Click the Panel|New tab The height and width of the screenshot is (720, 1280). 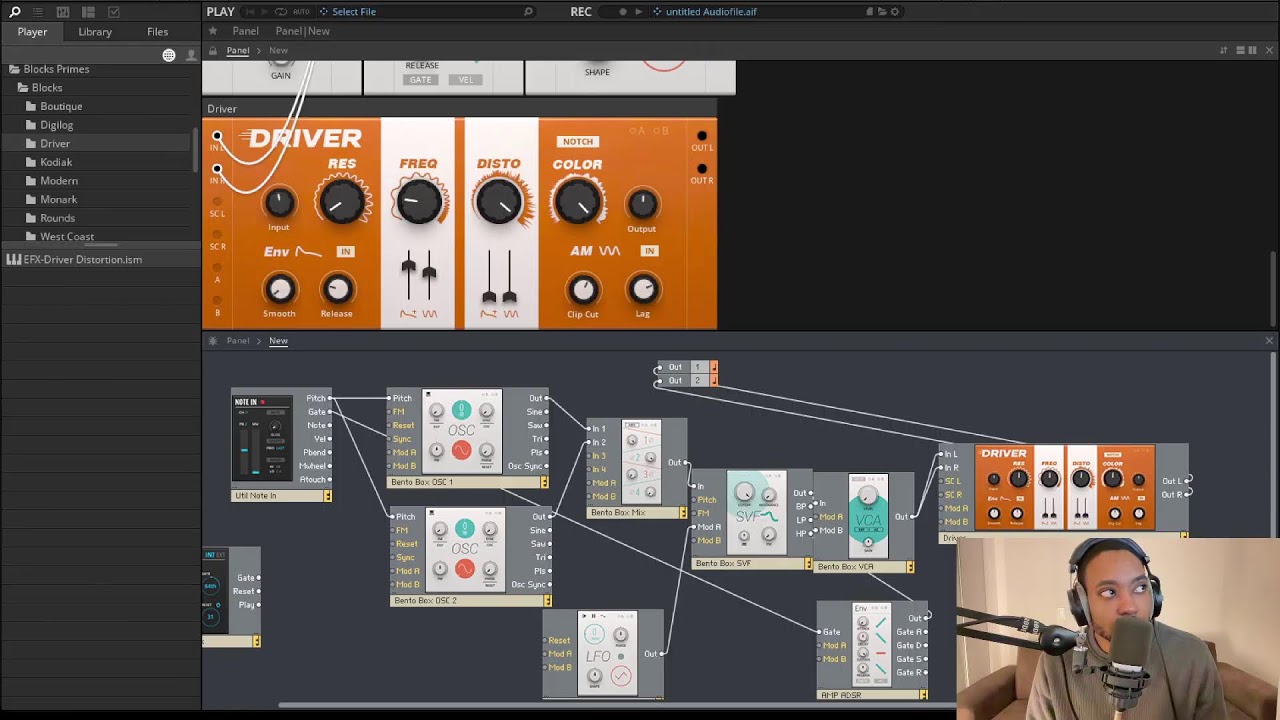click(302, 31)
